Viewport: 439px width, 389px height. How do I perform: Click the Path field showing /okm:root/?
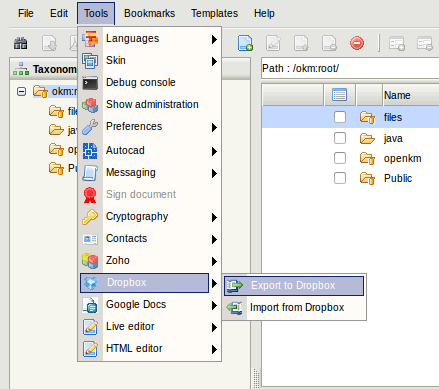click(350, 68)
